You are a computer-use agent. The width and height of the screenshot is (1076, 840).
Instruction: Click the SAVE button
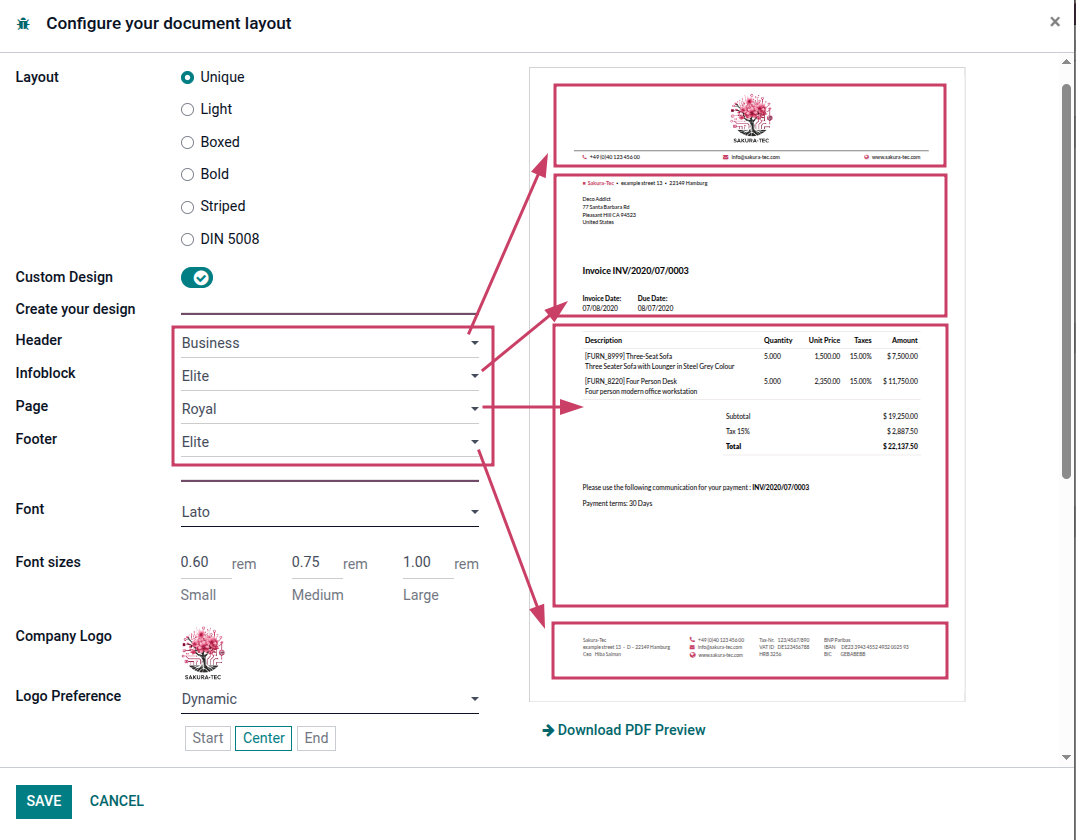44,802
